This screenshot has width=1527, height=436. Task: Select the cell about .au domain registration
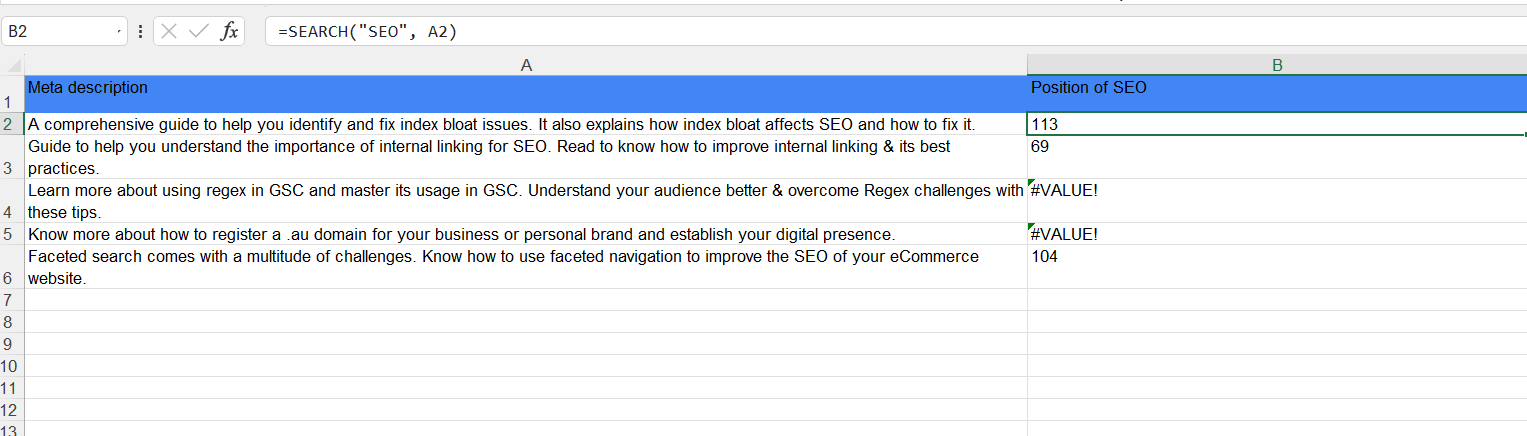pyautogui.click(x=526, y=234)
